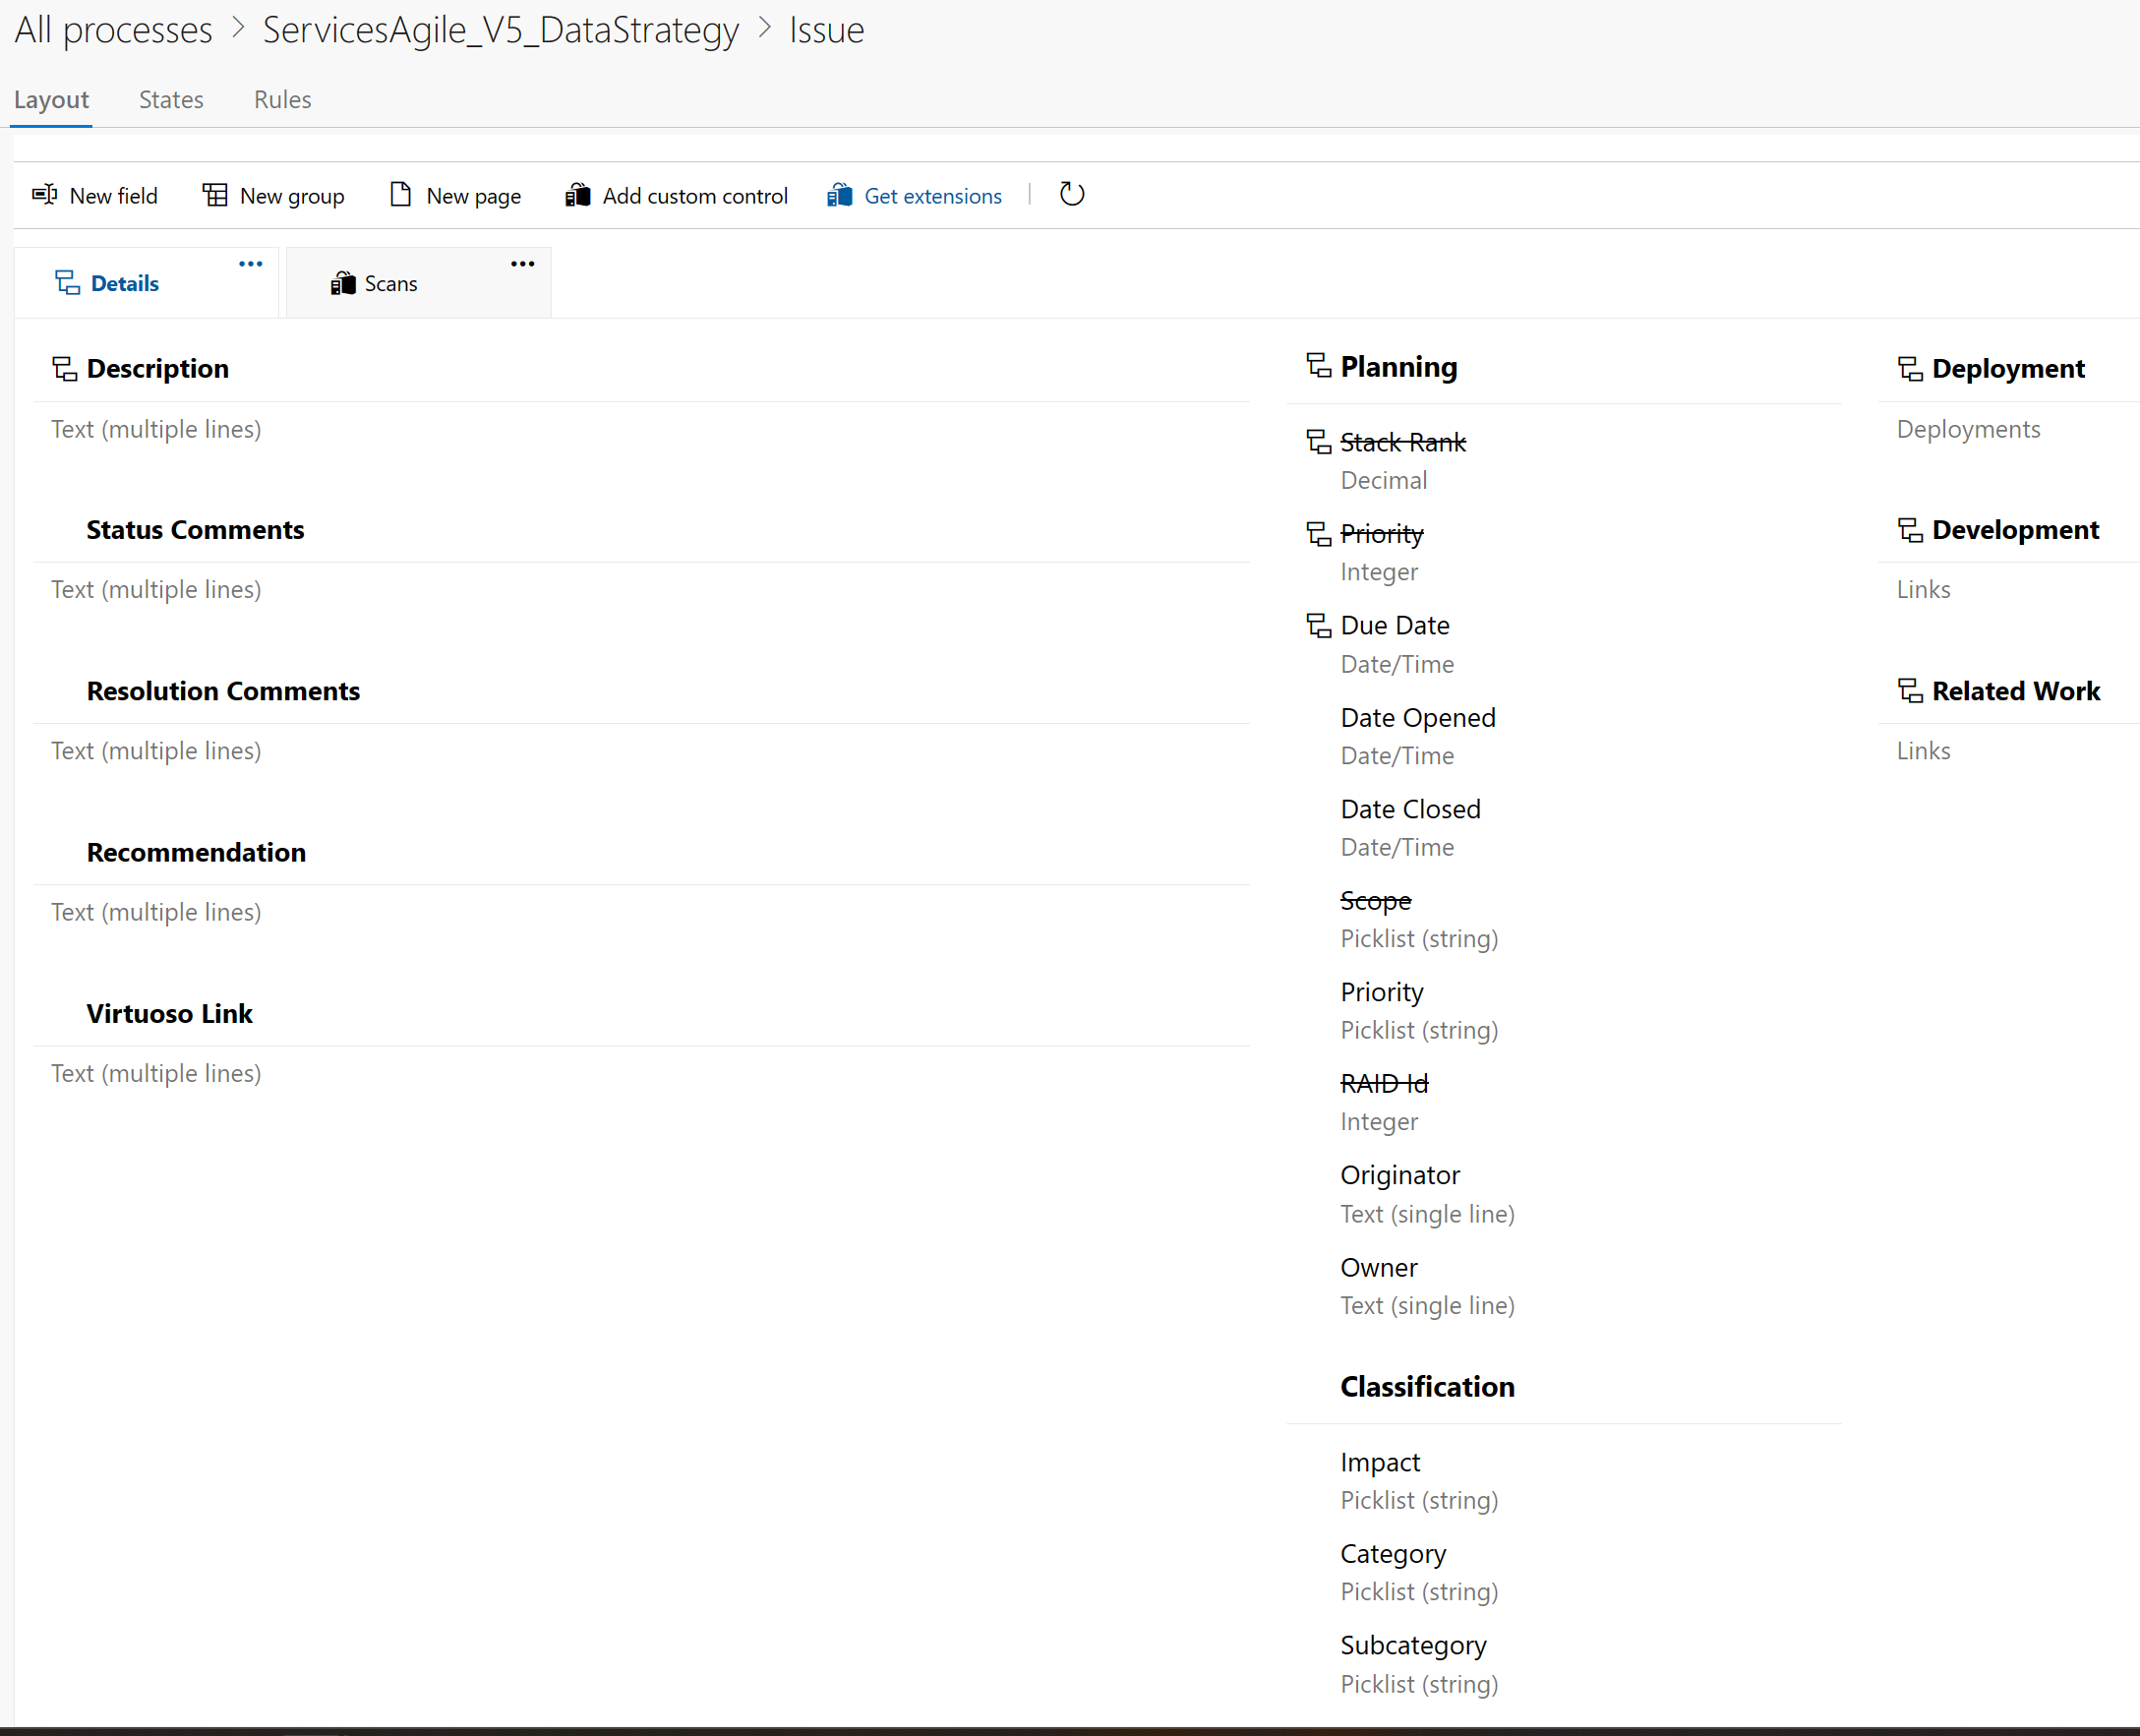Click the New field icon
Viewport: 2140px width, 1736px height.
click(x=44, y=195)
